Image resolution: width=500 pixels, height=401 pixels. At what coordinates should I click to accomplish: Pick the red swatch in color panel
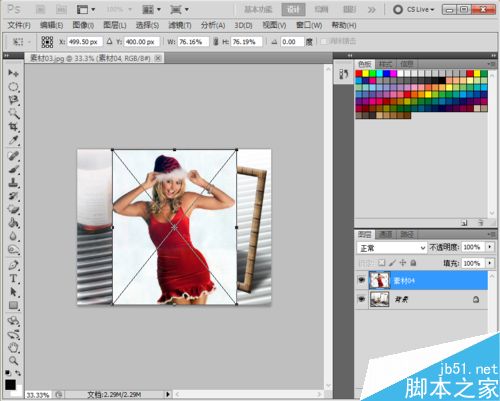point(359,73)
